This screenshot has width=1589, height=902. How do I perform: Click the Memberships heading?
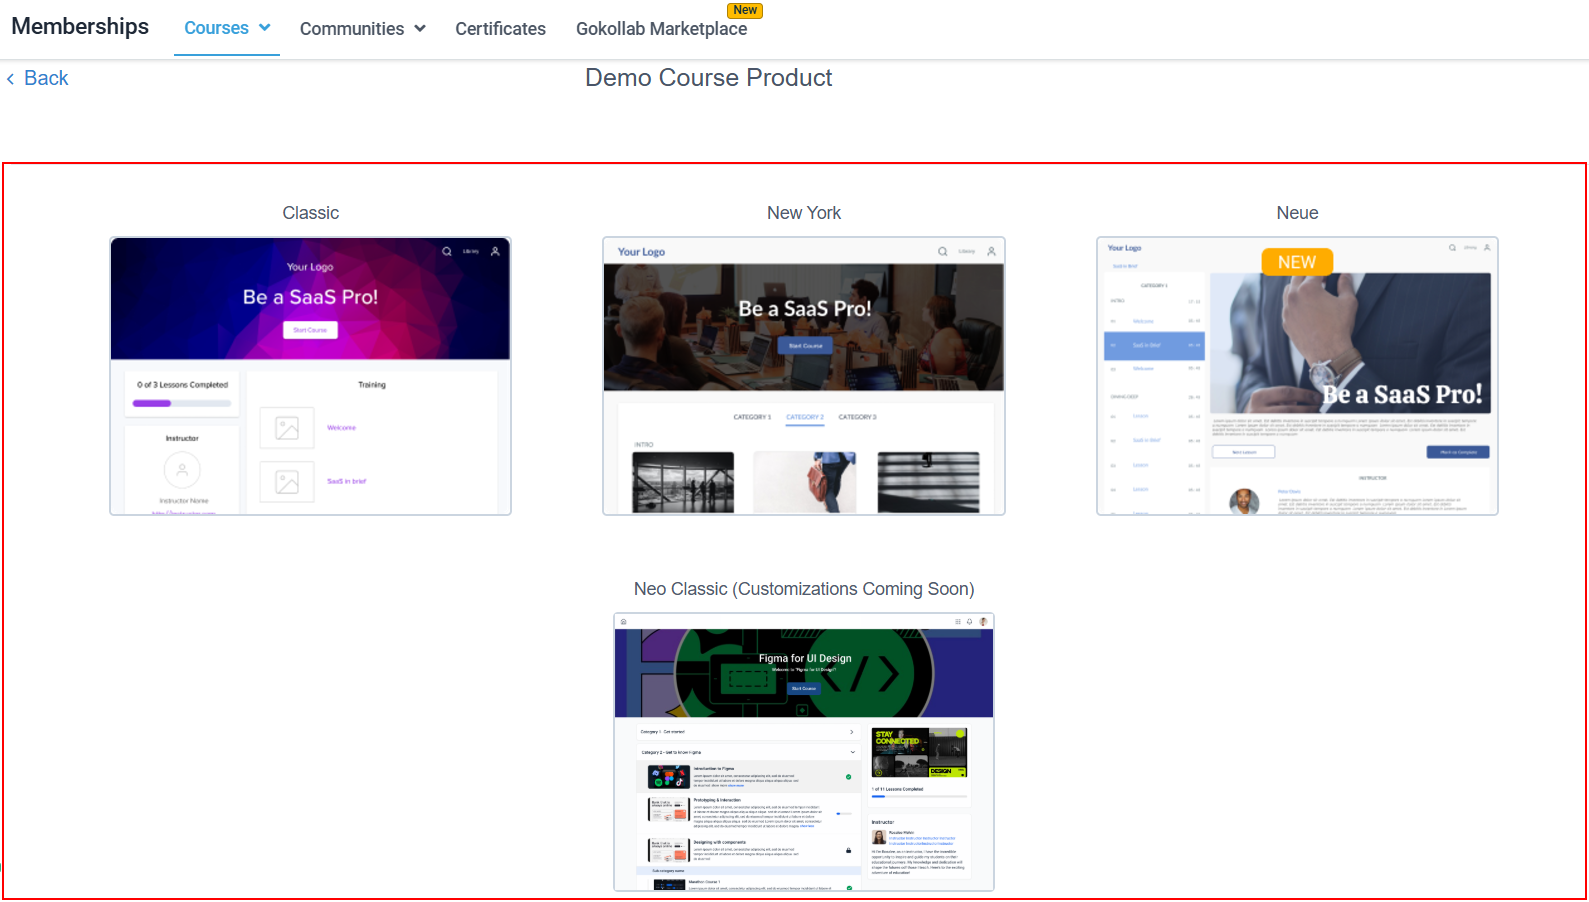pos(80,27)
